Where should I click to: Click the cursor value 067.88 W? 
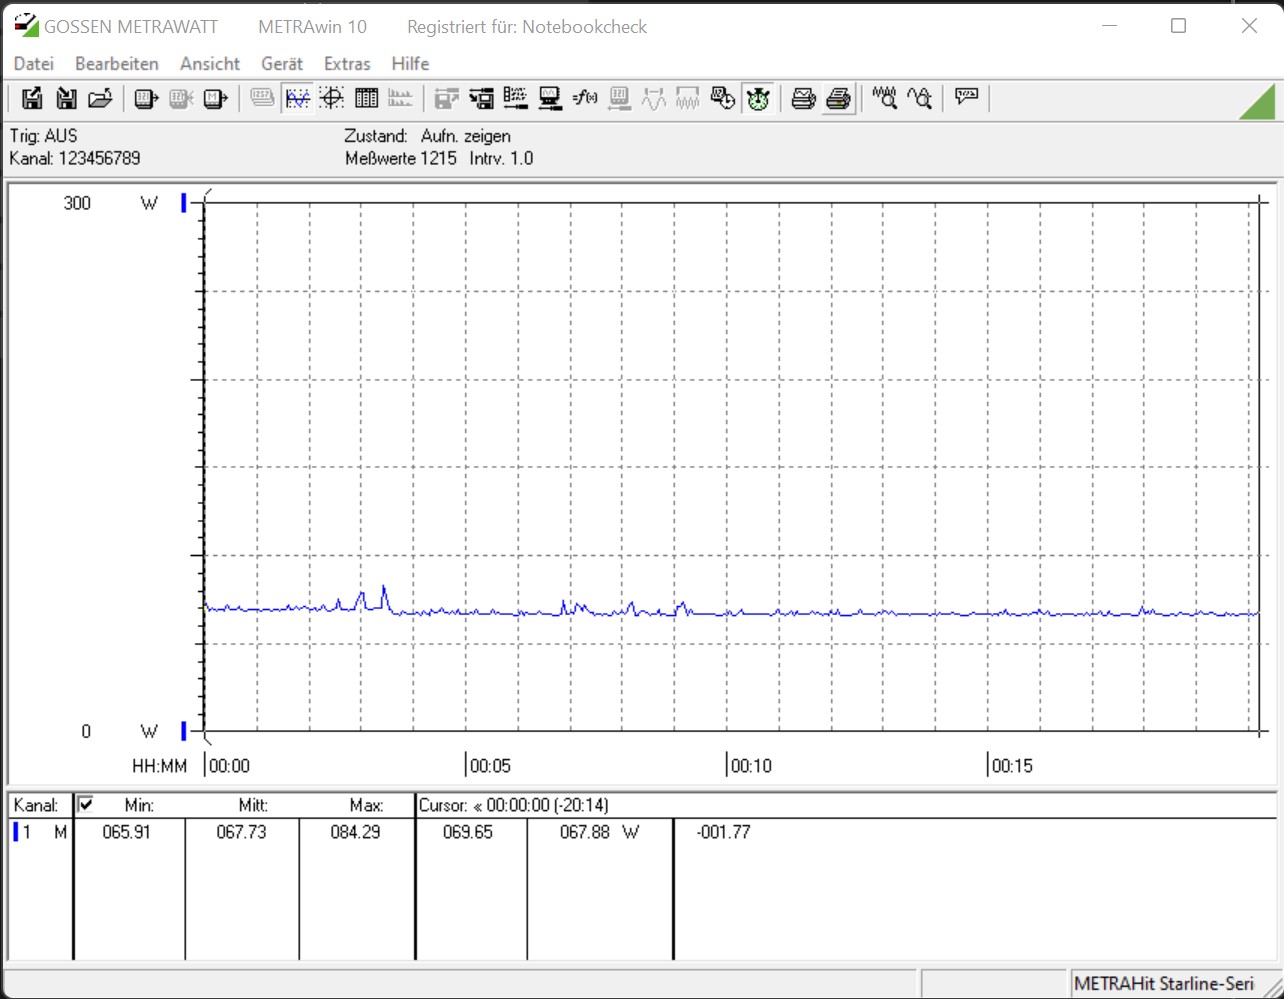599,832
